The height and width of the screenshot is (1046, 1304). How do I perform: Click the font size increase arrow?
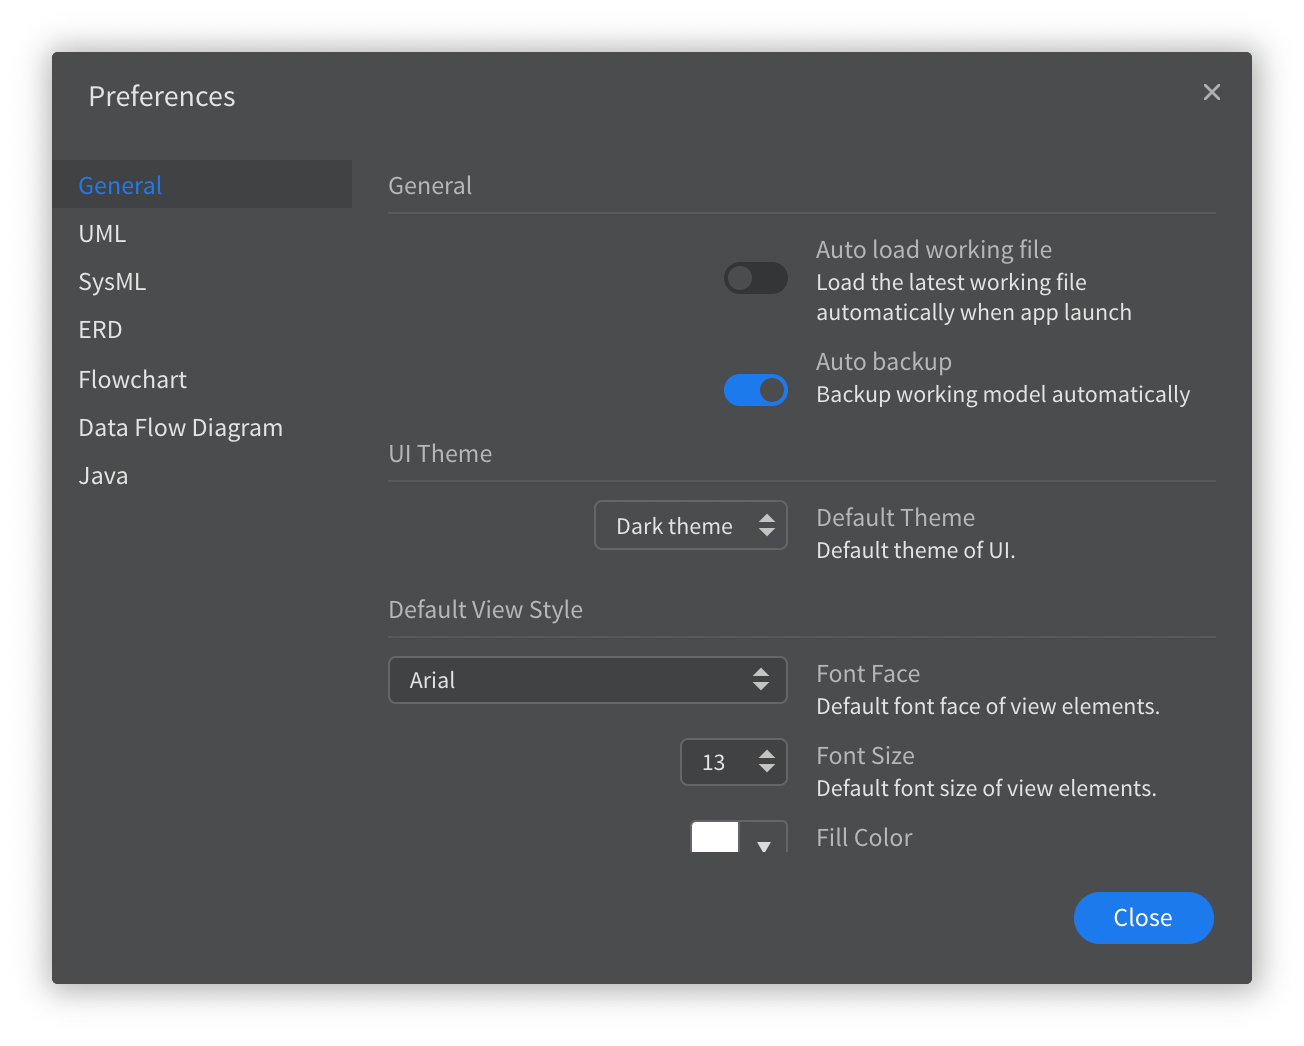(766, 755)
